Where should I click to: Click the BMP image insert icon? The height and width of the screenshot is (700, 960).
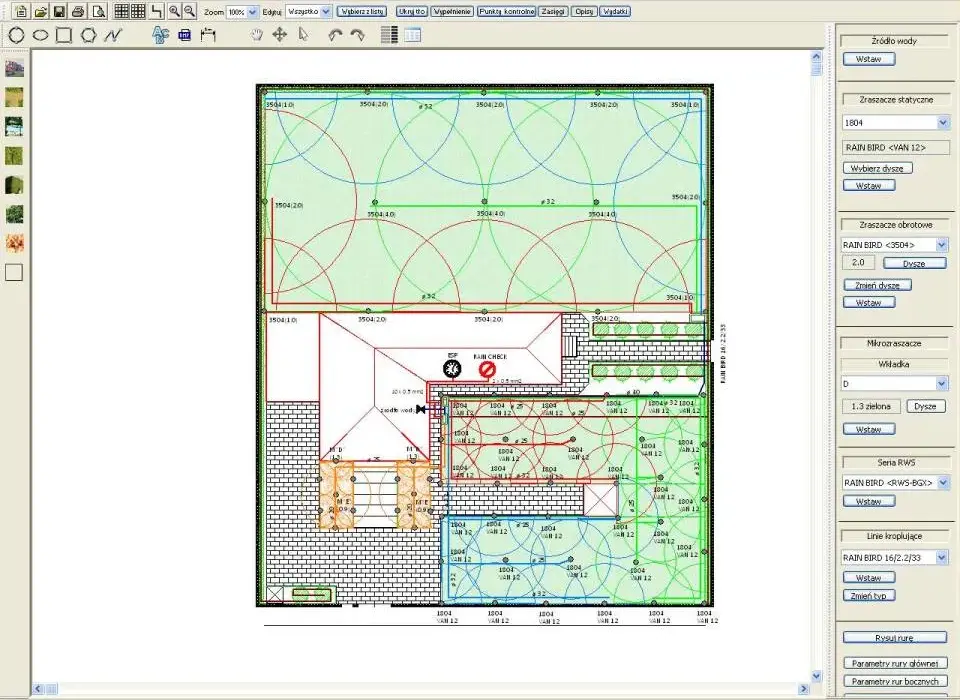(184, 35)
